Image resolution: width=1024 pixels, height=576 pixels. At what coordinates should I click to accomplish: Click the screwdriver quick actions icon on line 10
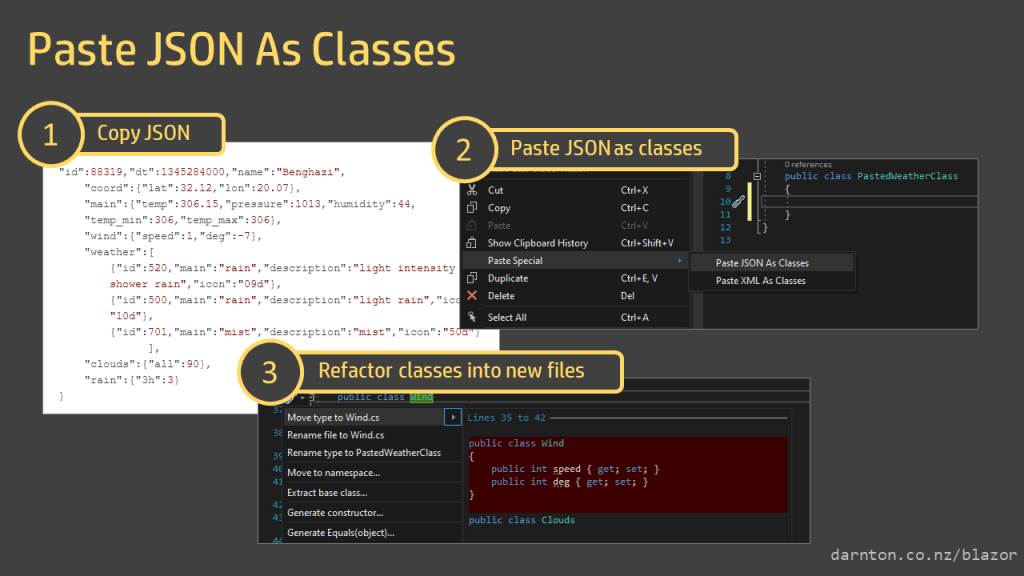click(738, 202)
